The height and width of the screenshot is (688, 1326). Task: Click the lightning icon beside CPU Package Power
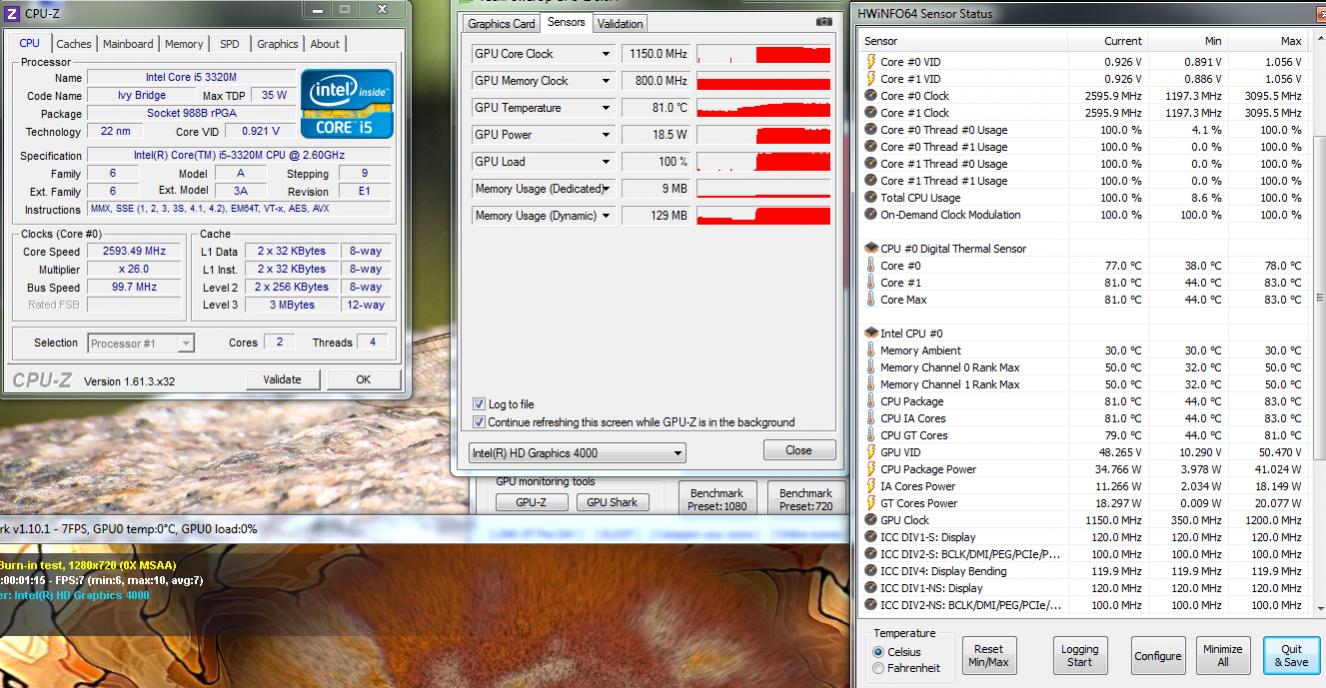[x=871, y=470]
